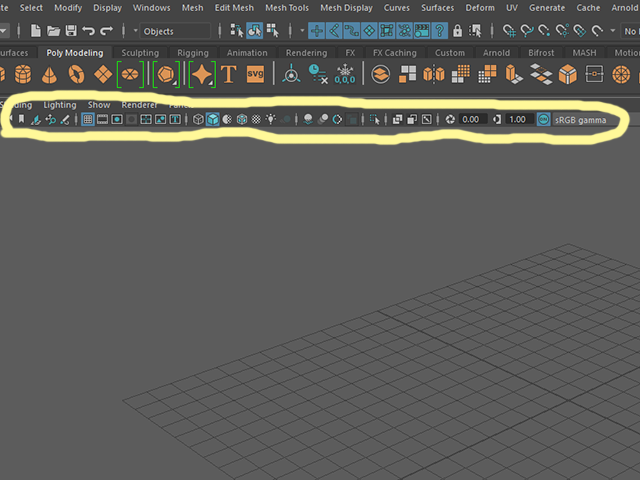The height and width of the screenshot is (480, 640).
Task: Click the Separate meshes shelf icon
Action: click(407, 75)
